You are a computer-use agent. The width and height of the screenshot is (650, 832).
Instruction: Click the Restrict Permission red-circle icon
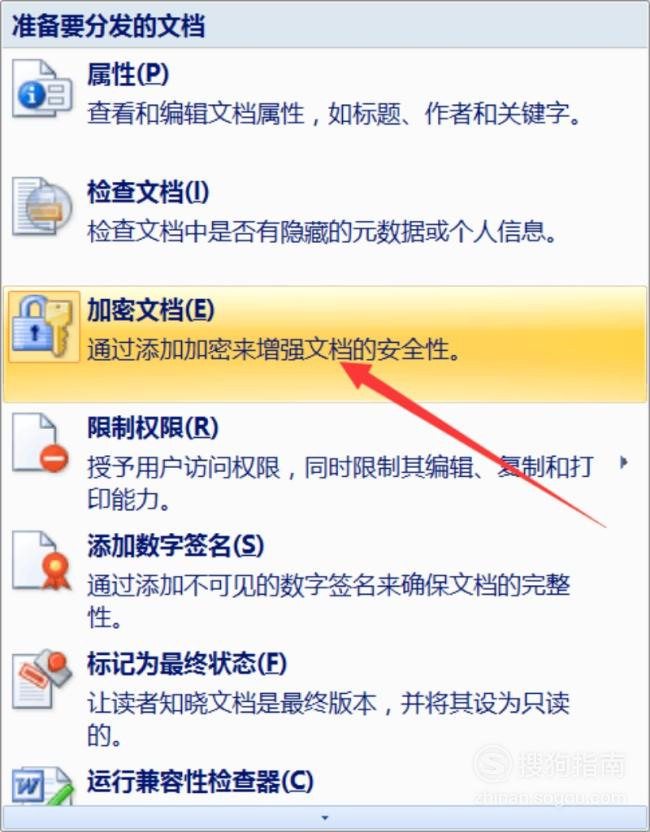[x=41, y=443]
